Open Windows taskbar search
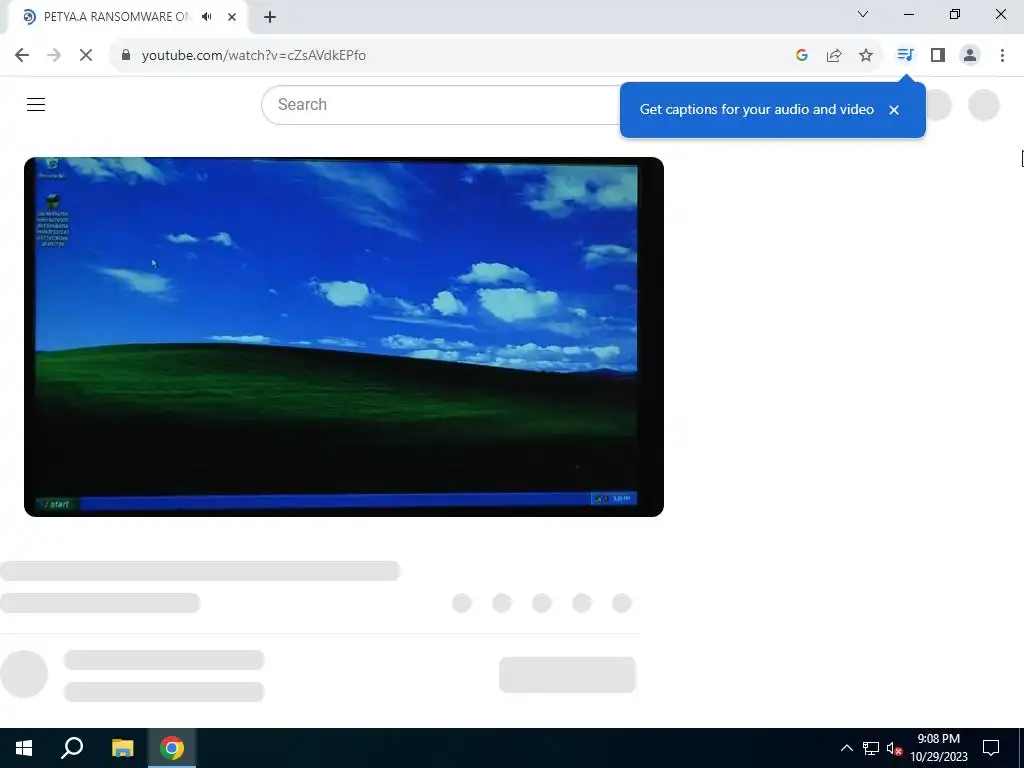Screen dimensions: 1024x768 tap(72, 748)
